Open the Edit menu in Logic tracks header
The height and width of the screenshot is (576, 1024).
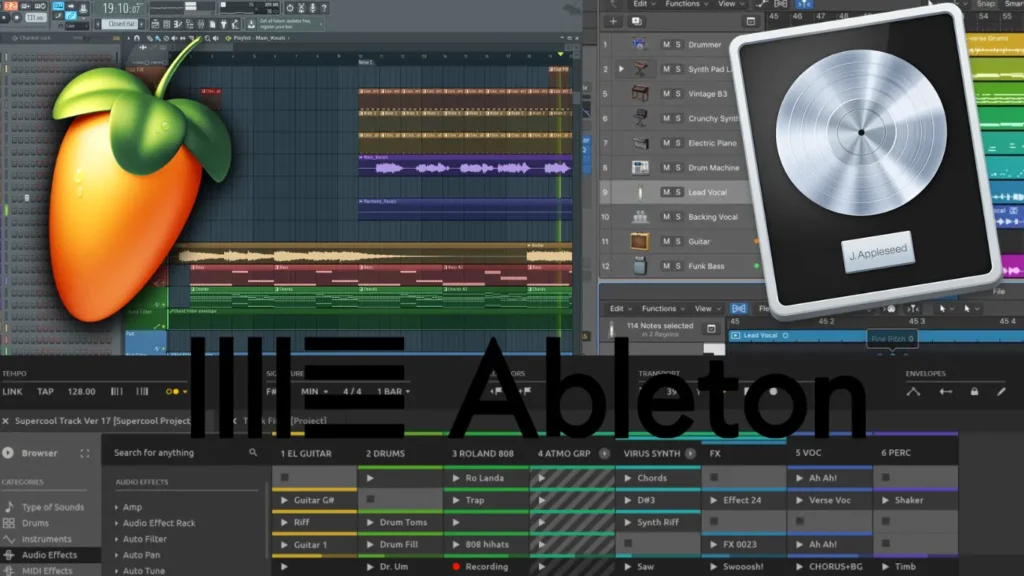pyautogui.click(x=644, y=4)
